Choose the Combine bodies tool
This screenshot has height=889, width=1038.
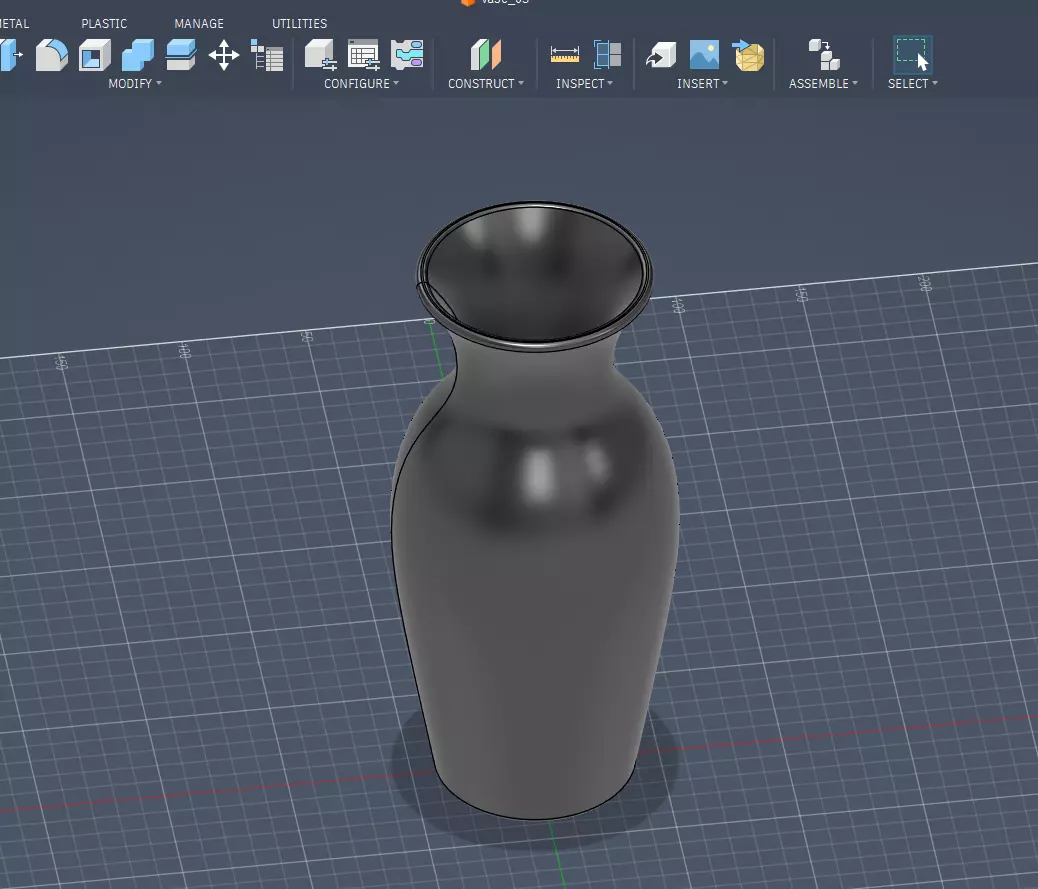tap(138, 55)
